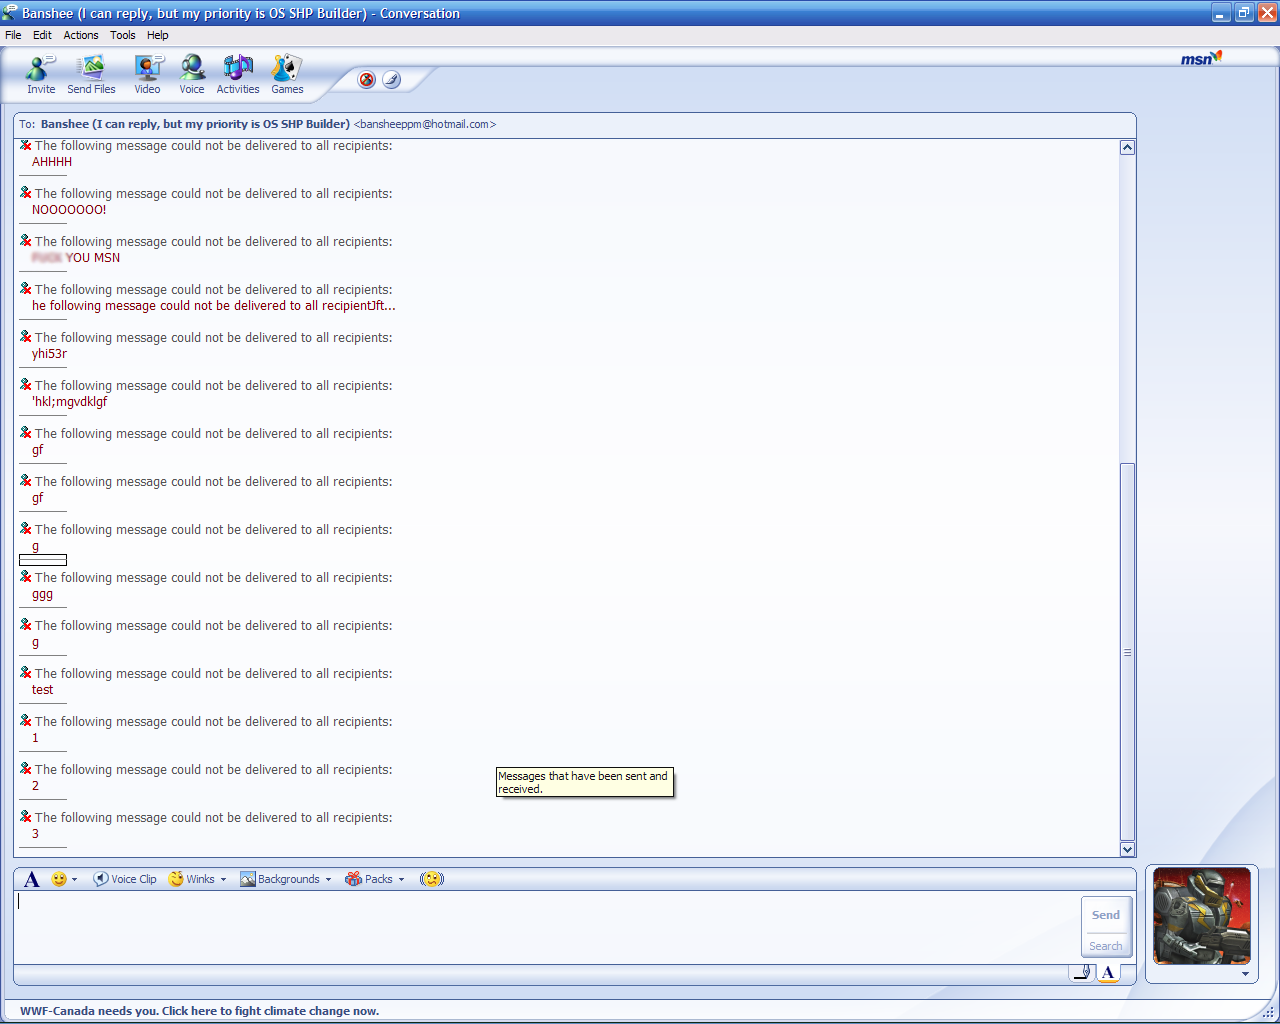Viewport: 1280px width, 1024px height.
Task: Click the smiley emoticon button
Action: coord(59,879)
